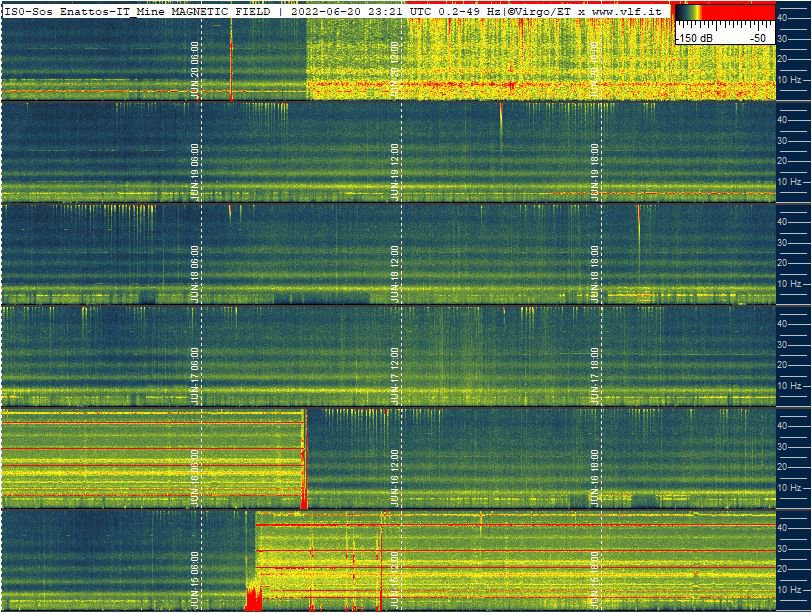Click the JUN 16 12:00 time marker

click(x=396, y=478)
